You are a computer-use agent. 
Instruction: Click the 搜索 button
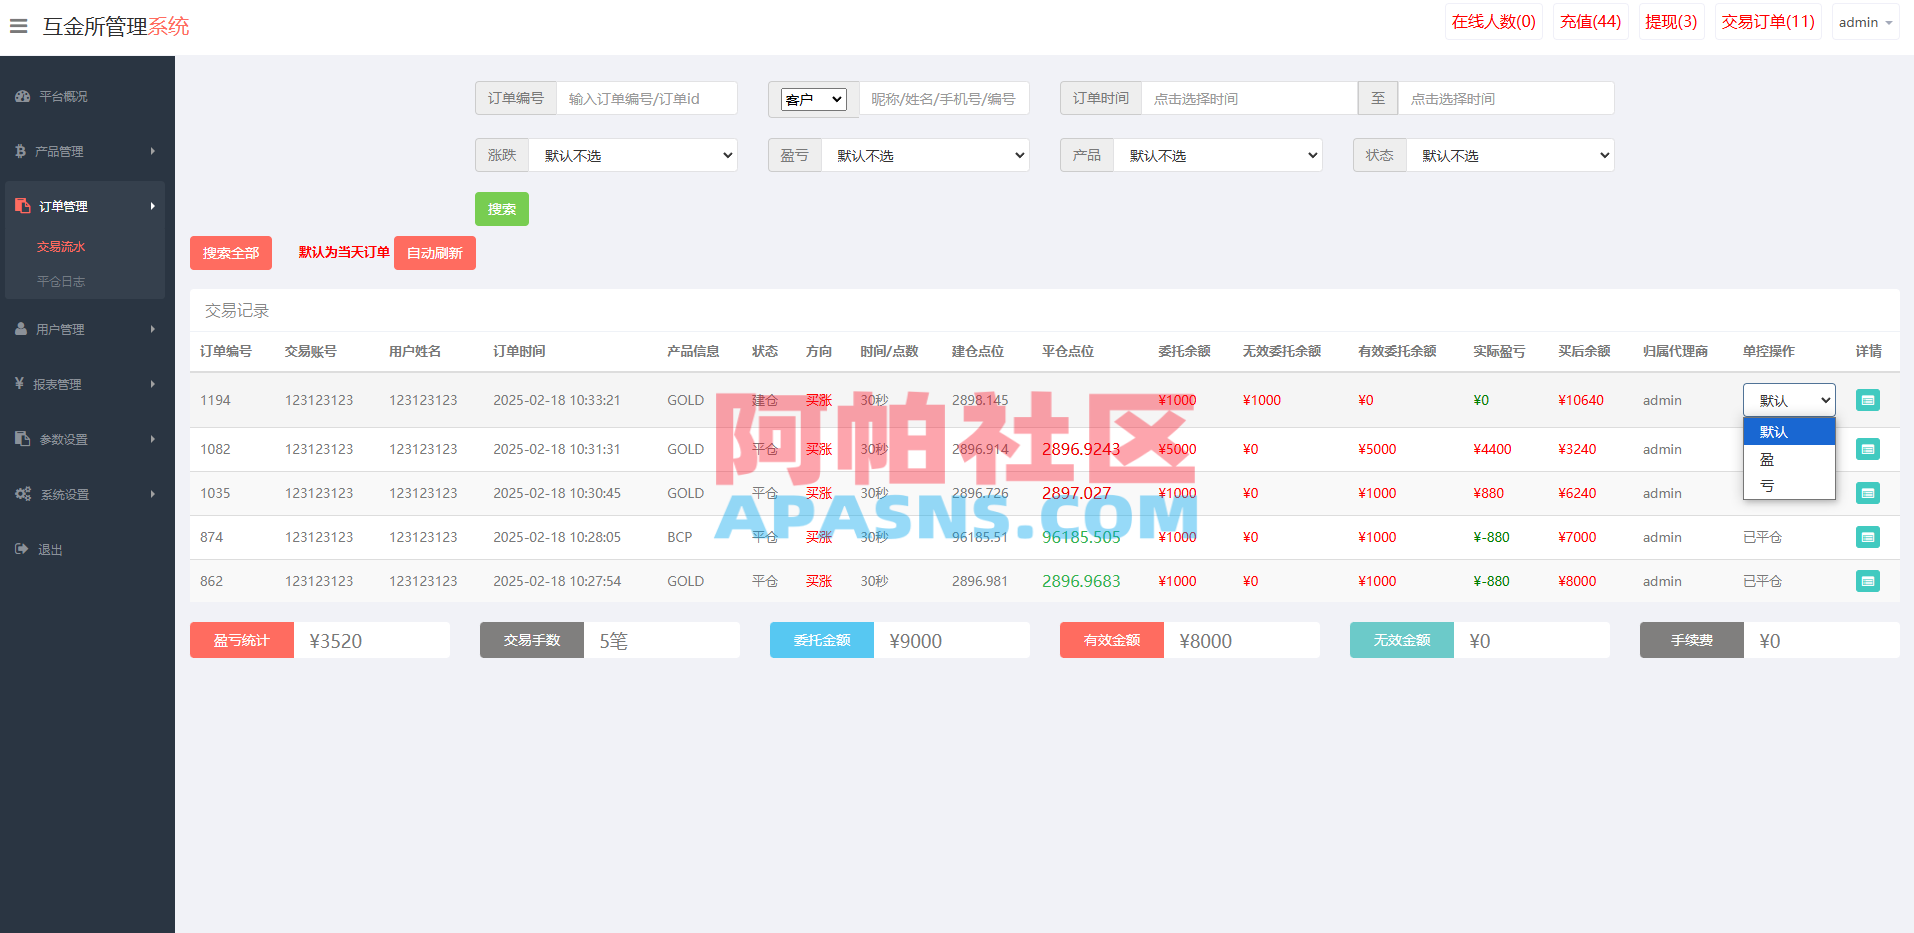[x=501, y=209]
